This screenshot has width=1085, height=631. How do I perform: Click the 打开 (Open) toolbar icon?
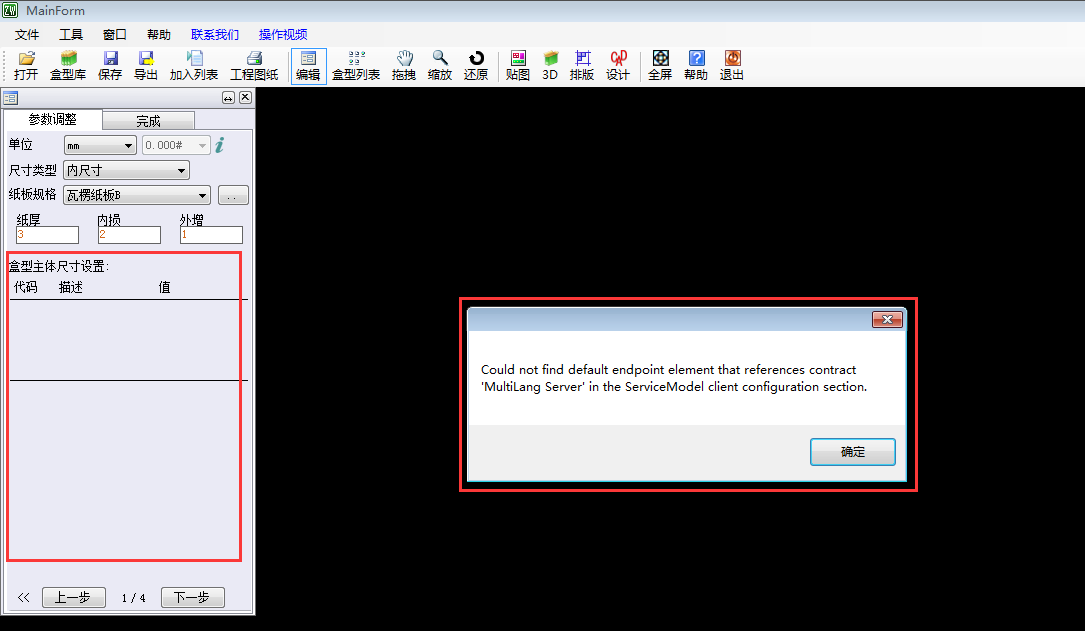pos(26,65)
